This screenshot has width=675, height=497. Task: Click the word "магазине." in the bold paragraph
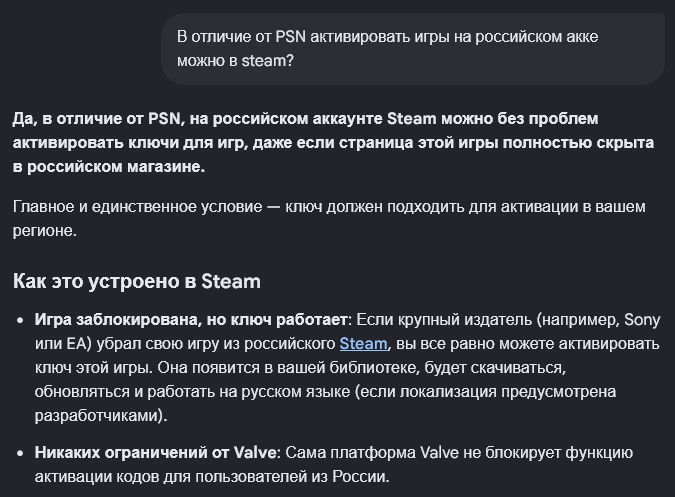166,167
